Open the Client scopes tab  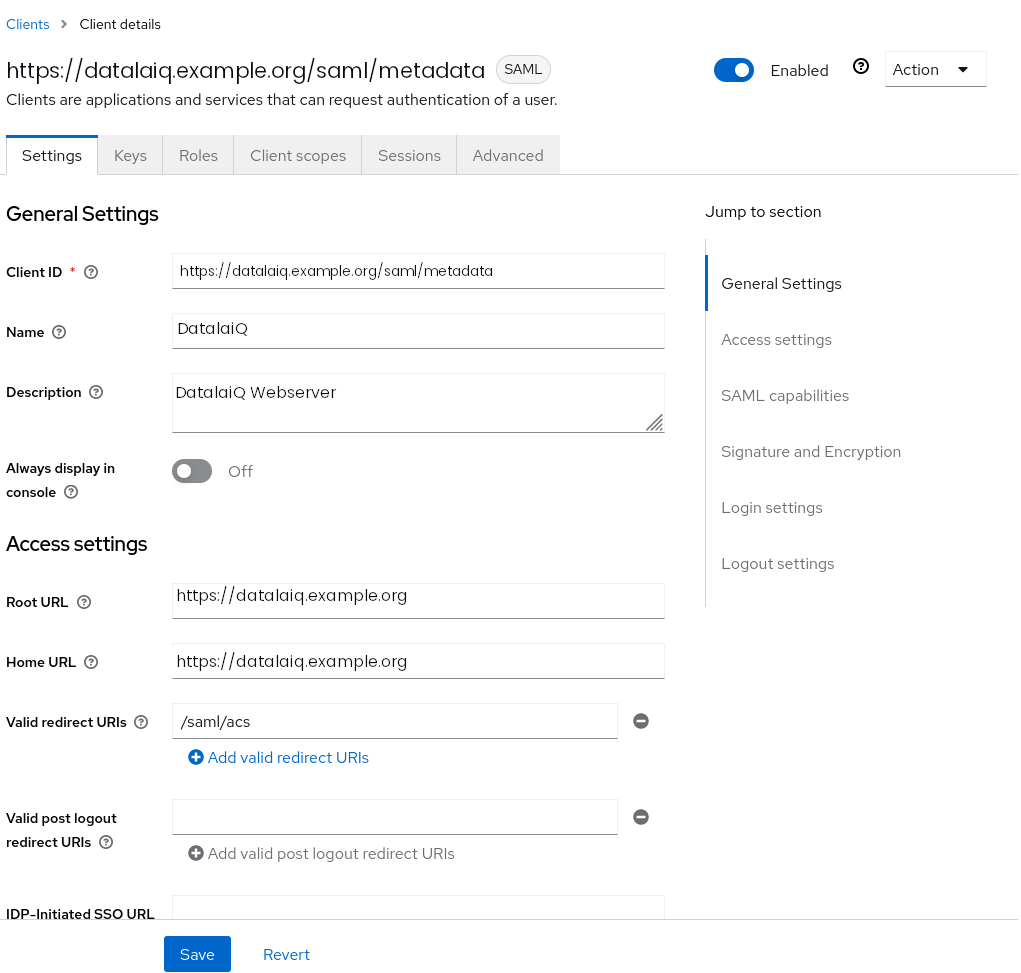pos(298,156)
